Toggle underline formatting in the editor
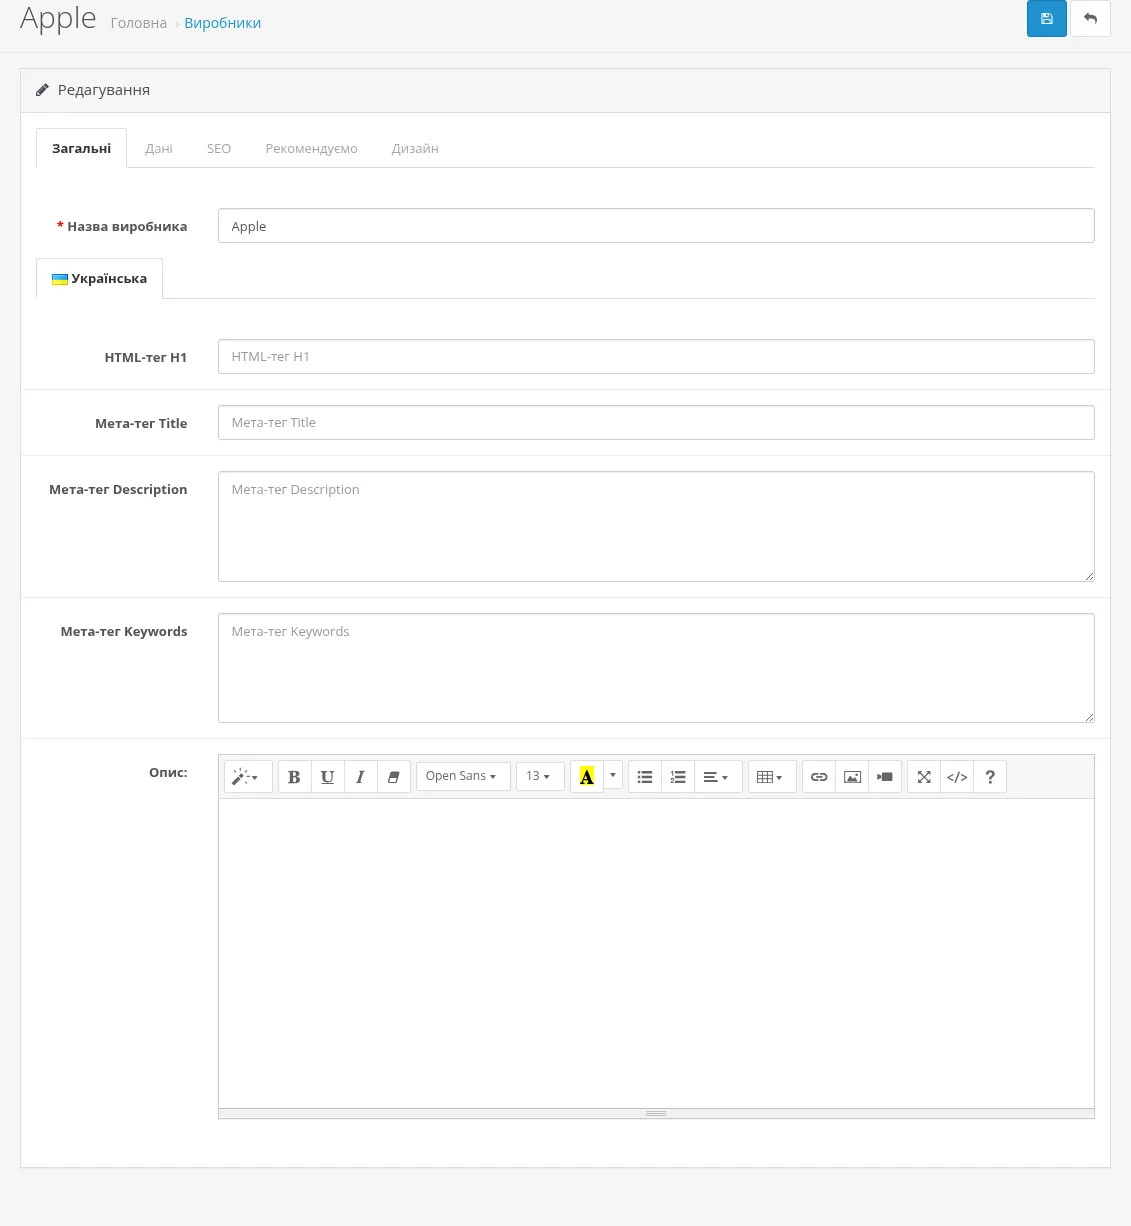1131x1226 pixels. tap(327, 777)
